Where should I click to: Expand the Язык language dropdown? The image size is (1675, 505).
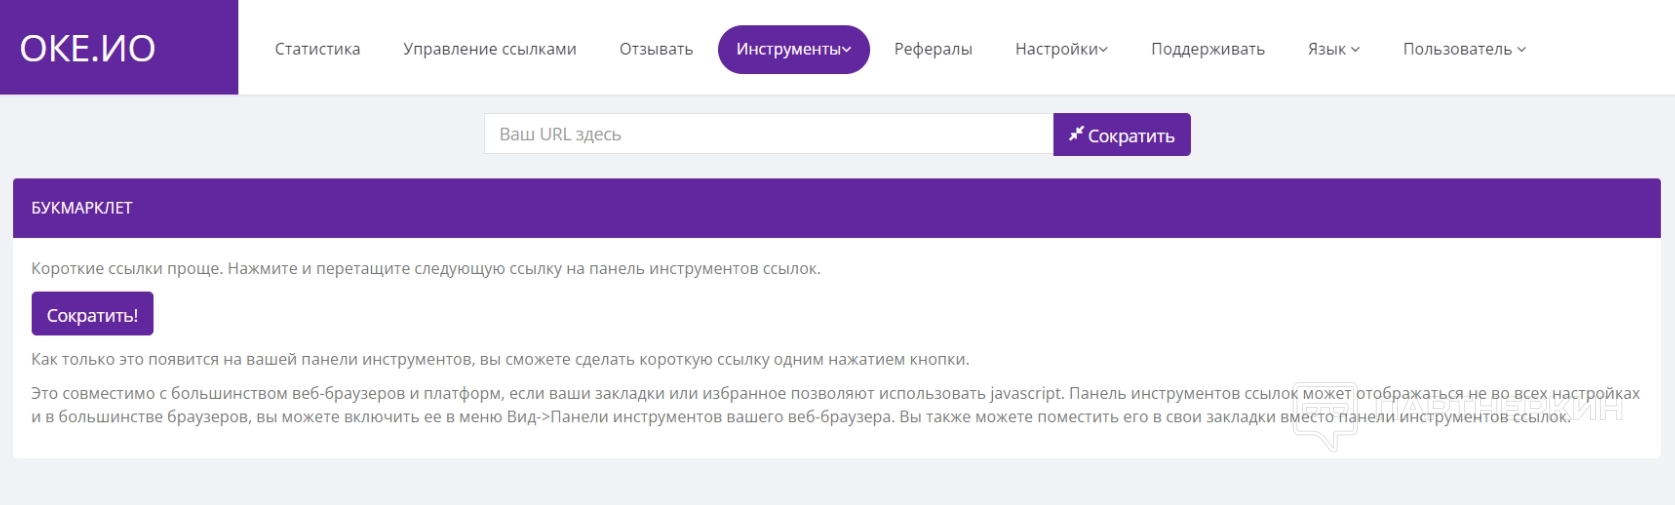1334,49
